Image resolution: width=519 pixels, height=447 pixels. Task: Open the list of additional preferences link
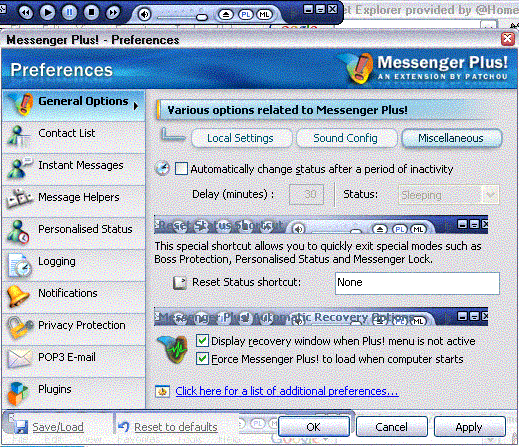tap(287, 391)
